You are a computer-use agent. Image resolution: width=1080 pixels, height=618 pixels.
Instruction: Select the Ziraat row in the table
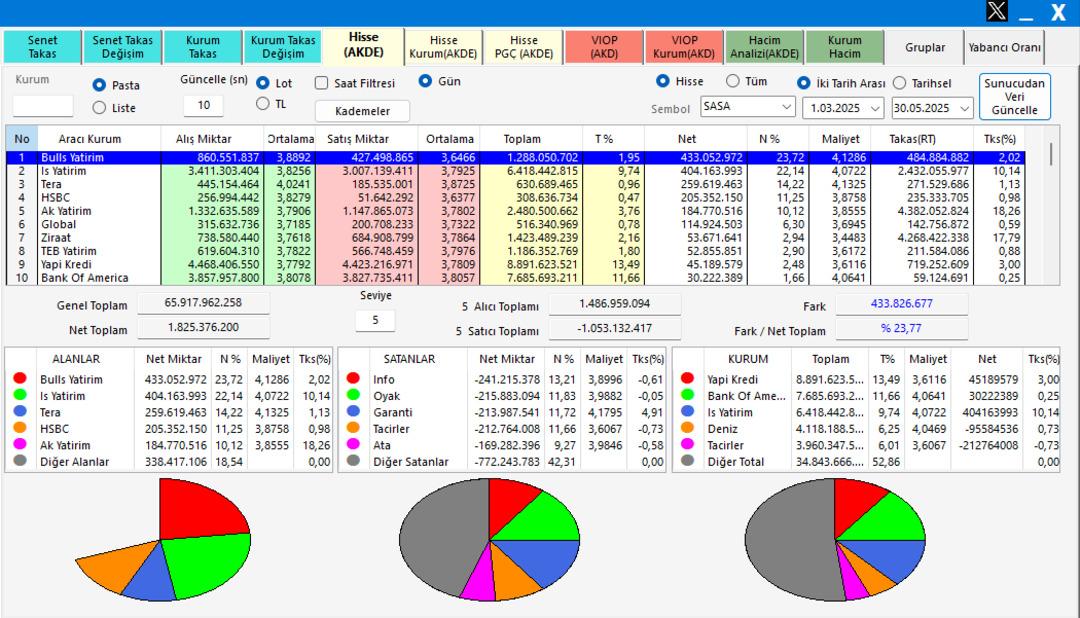[x=515, y=238]
